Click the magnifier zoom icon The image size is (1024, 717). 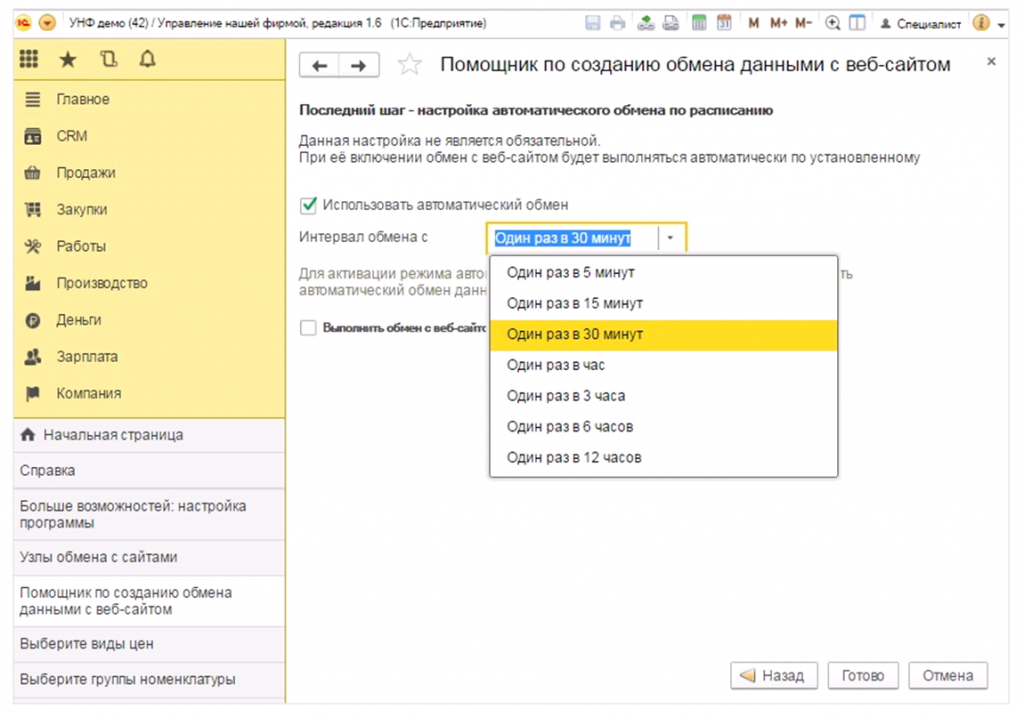point(832,23)
